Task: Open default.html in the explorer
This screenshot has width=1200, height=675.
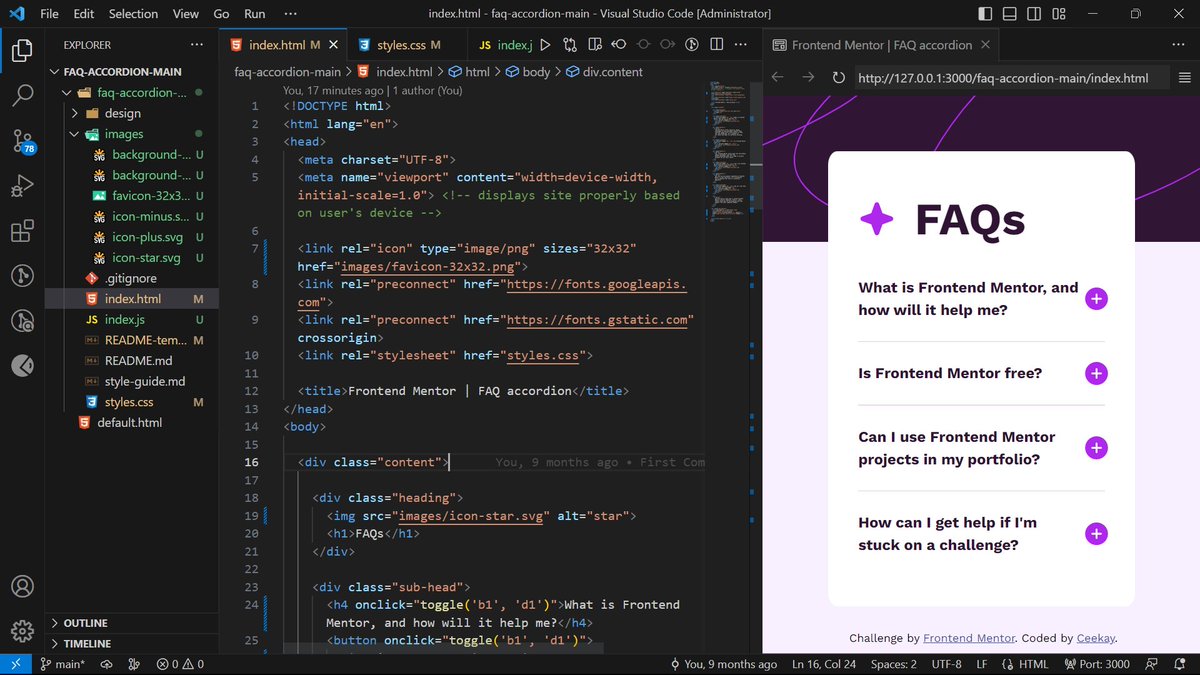Action: (x=129, y=423)
